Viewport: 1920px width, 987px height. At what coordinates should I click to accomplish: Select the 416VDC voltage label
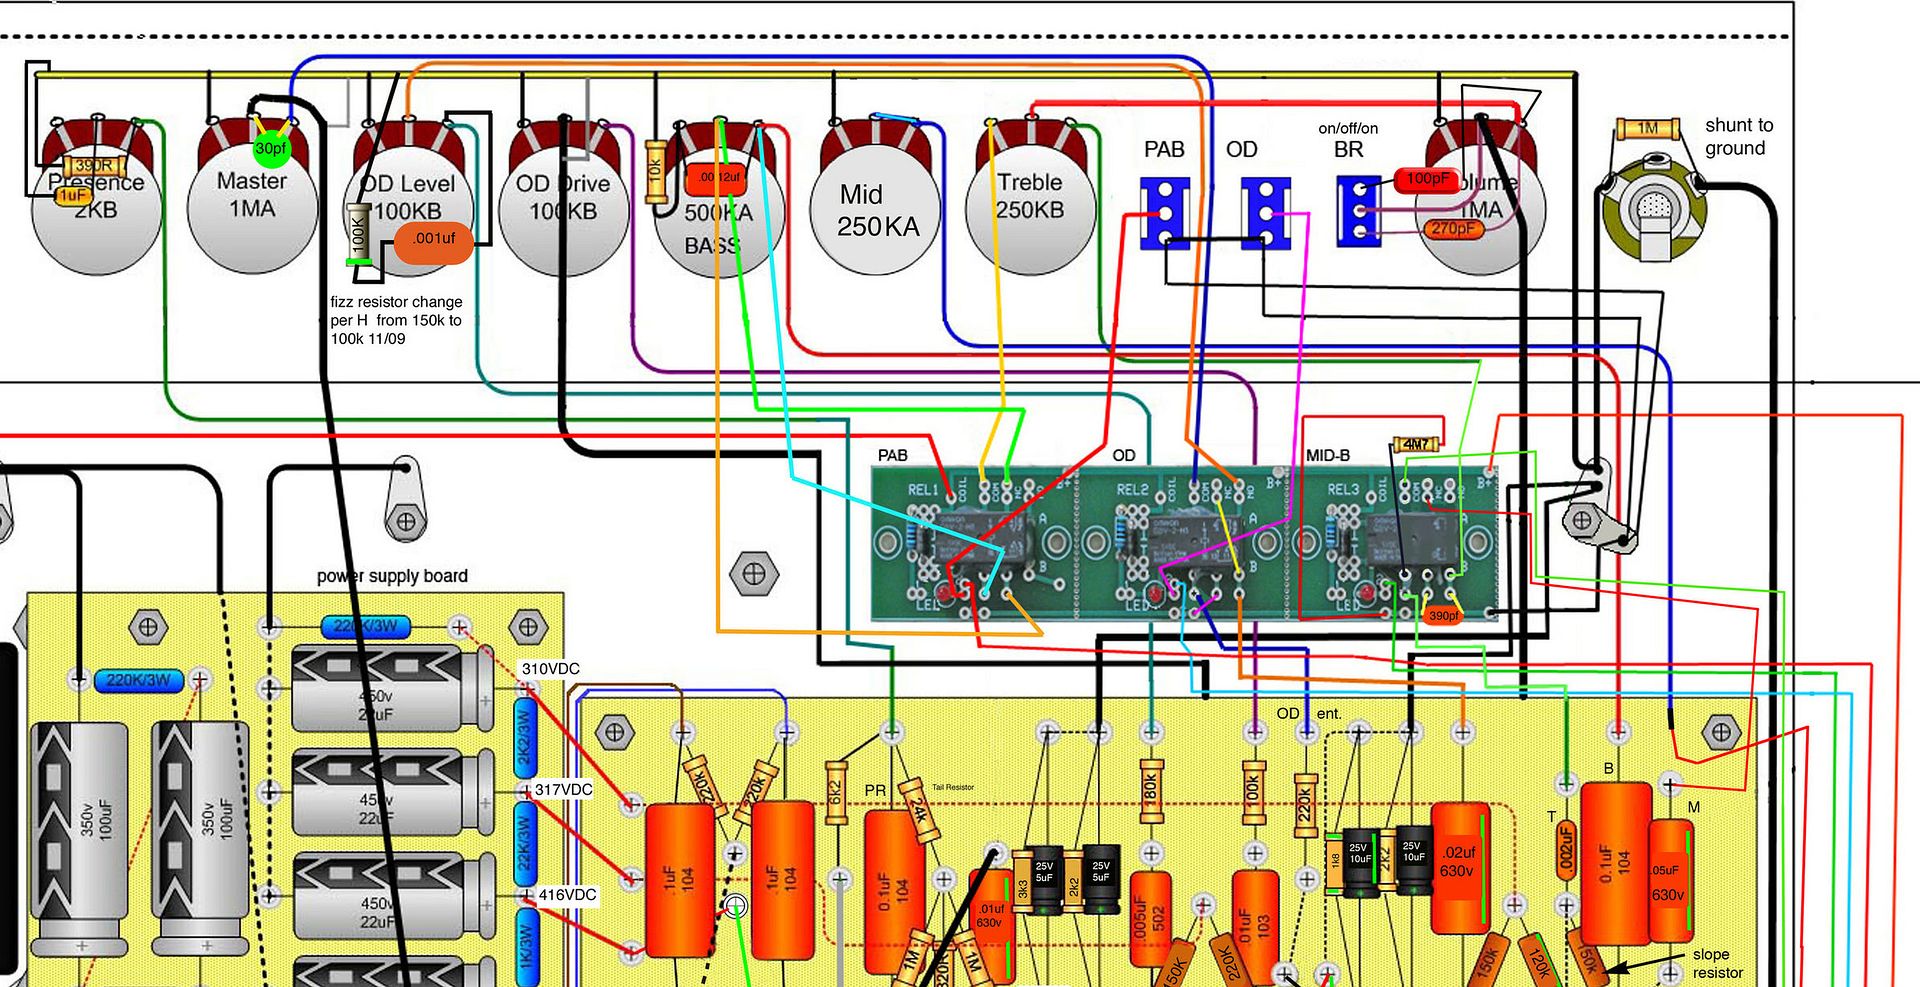tap(567, 895)
